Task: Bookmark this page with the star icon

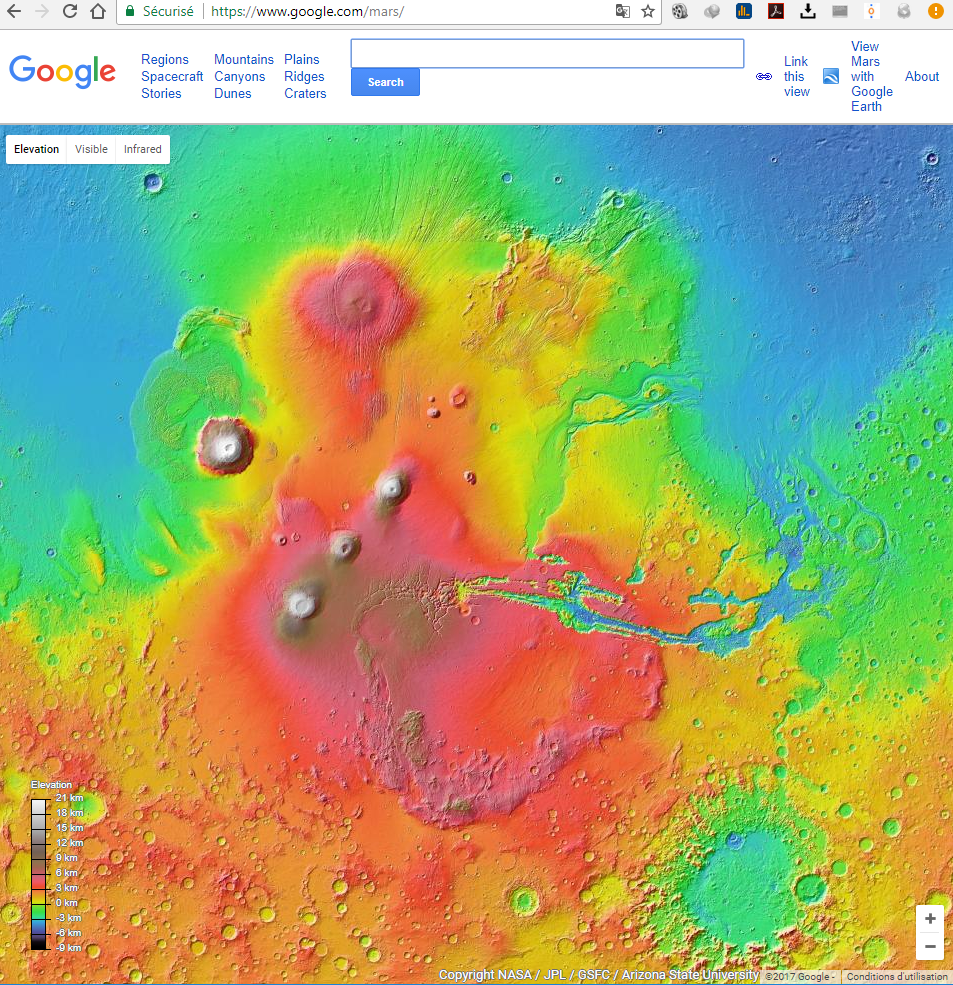Action: pyautogui.click(x=648, y=12)
